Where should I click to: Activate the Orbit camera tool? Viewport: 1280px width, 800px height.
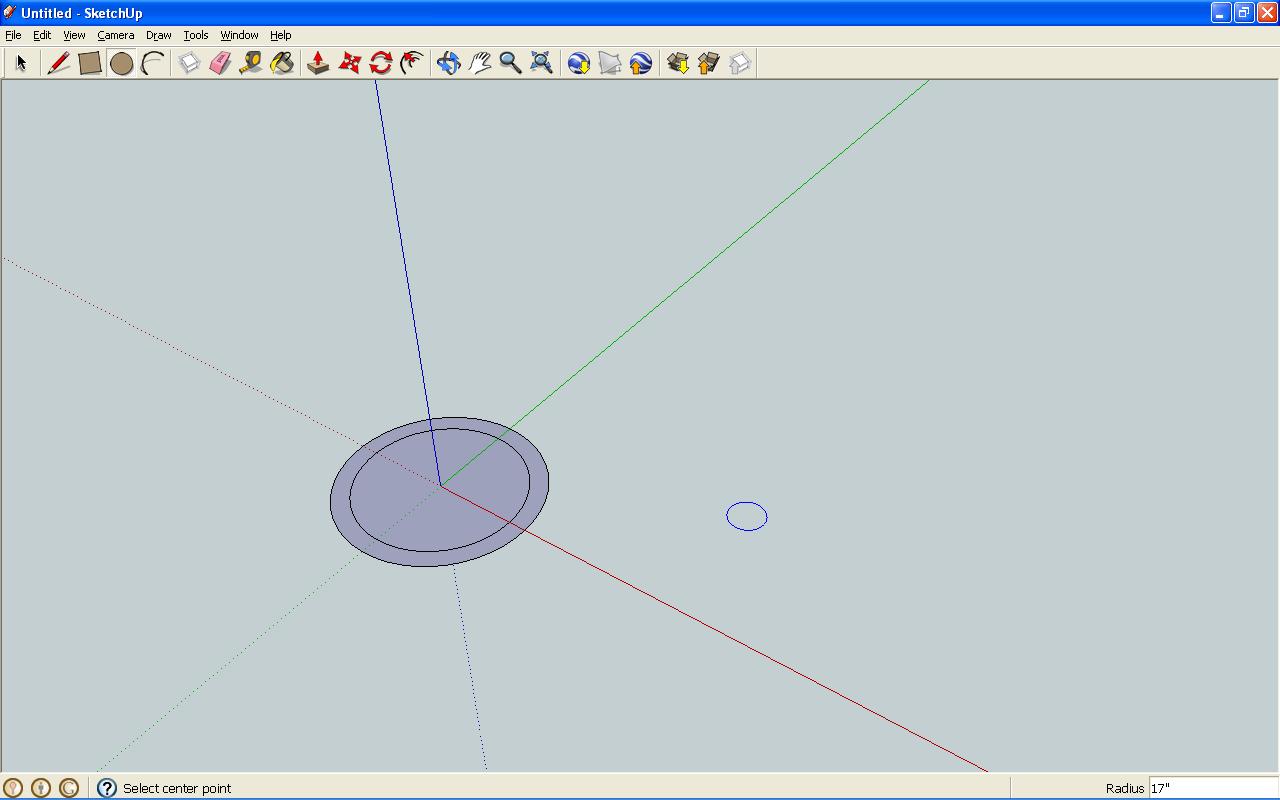coord(448,63)
